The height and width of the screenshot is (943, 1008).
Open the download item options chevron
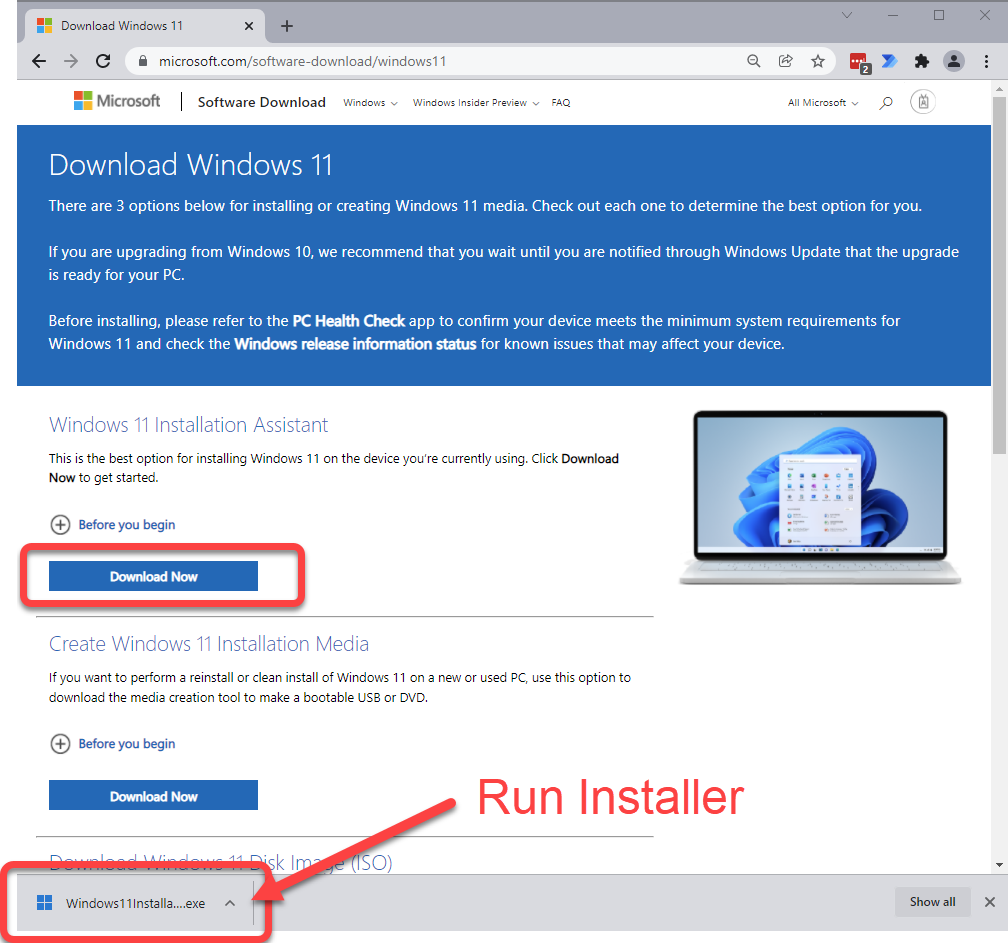pos(230,903)
